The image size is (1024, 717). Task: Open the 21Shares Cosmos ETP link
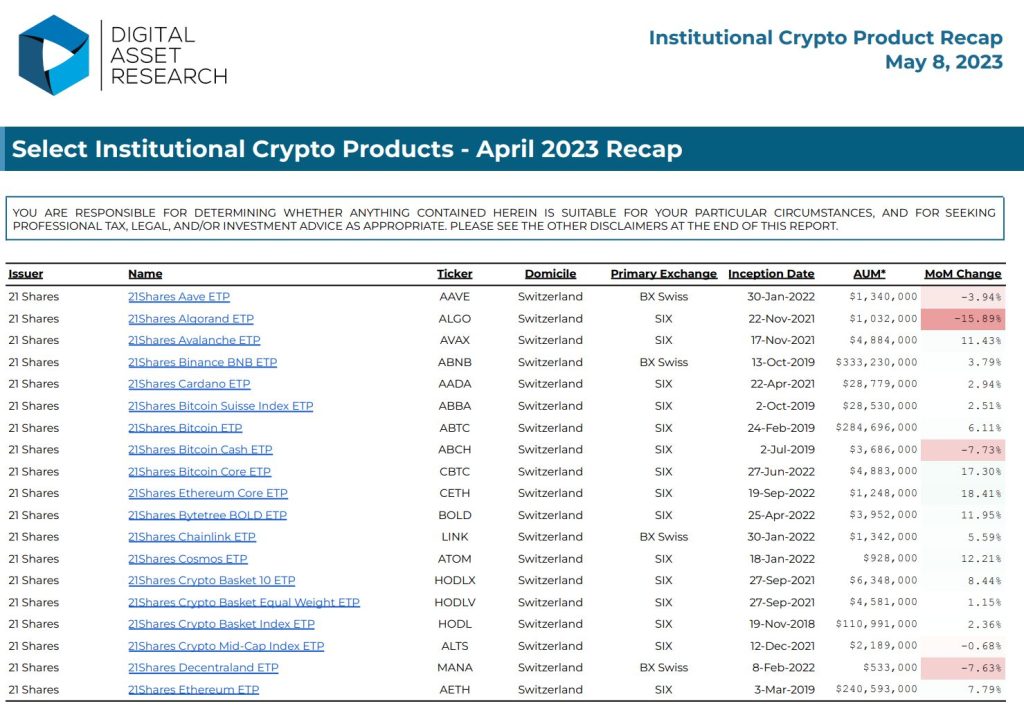(187, 559)
